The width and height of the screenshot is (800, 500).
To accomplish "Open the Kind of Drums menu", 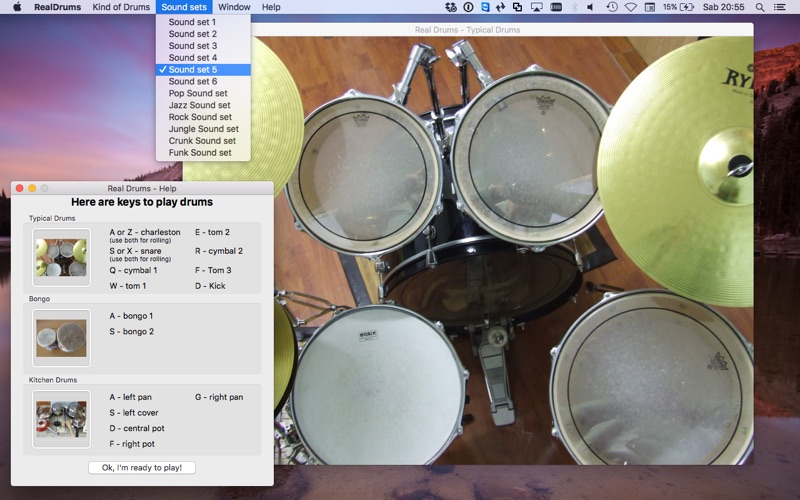I will [120, 7].
